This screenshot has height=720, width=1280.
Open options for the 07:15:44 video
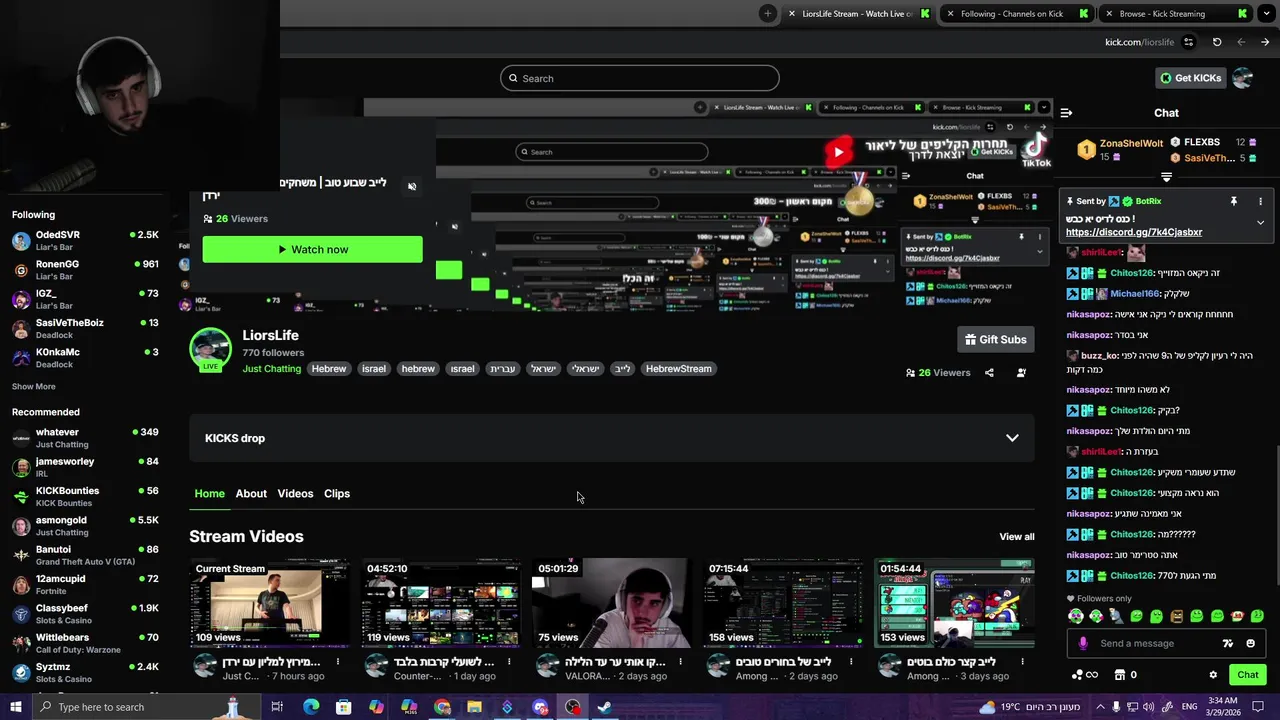851,662
